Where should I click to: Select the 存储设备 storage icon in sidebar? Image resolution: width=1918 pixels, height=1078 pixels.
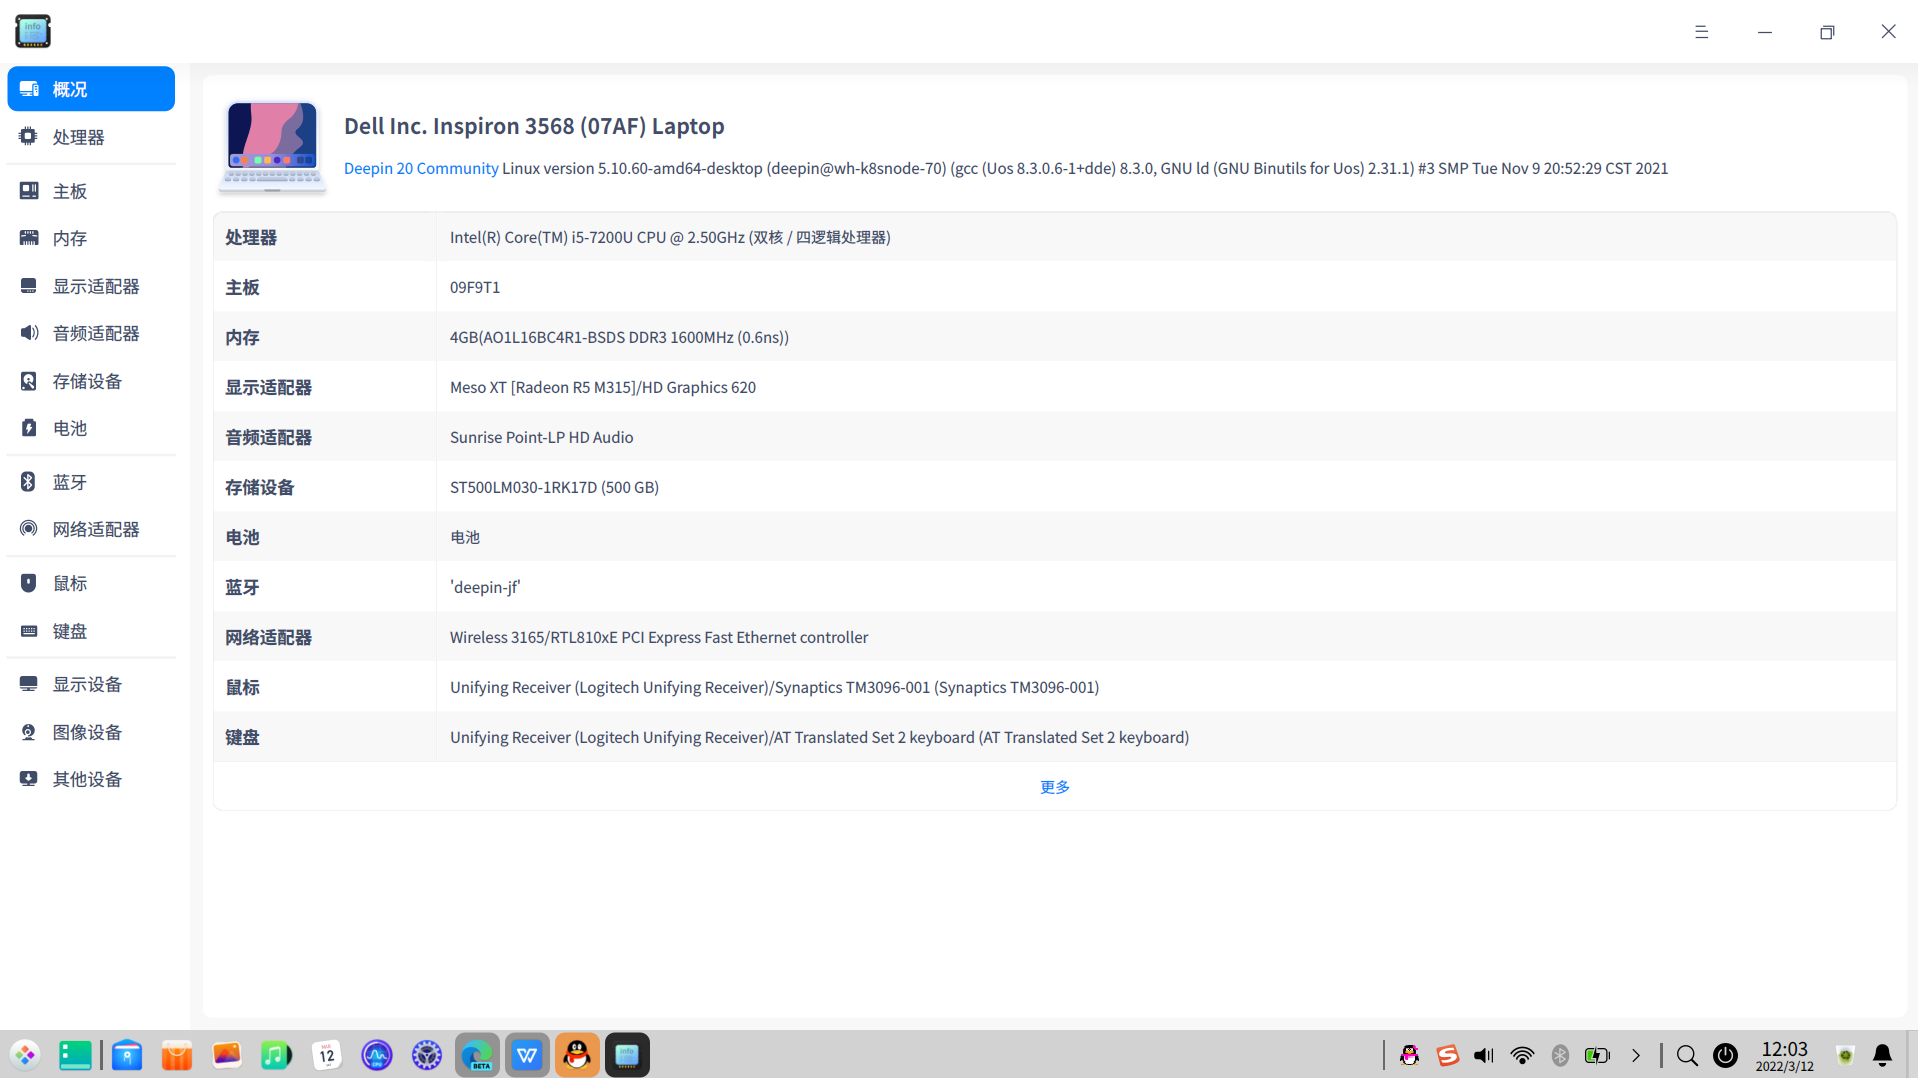click(29, 381)
